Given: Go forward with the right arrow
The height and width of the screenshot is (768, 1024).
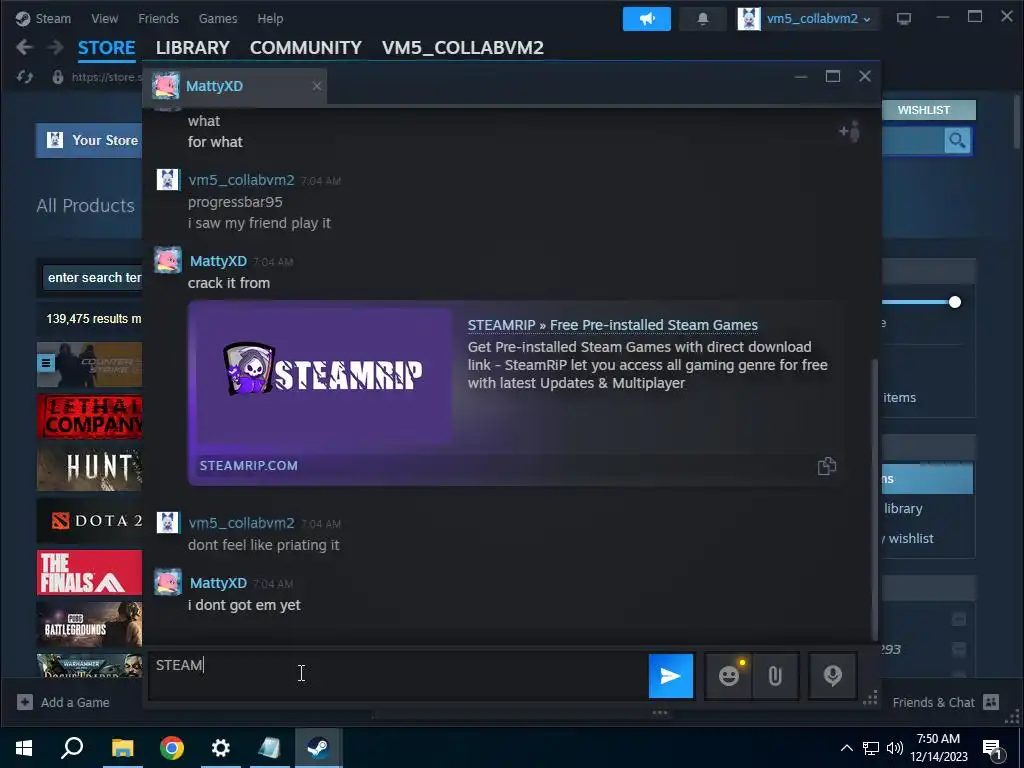Looking at the screenshot, I should (56, 47).
